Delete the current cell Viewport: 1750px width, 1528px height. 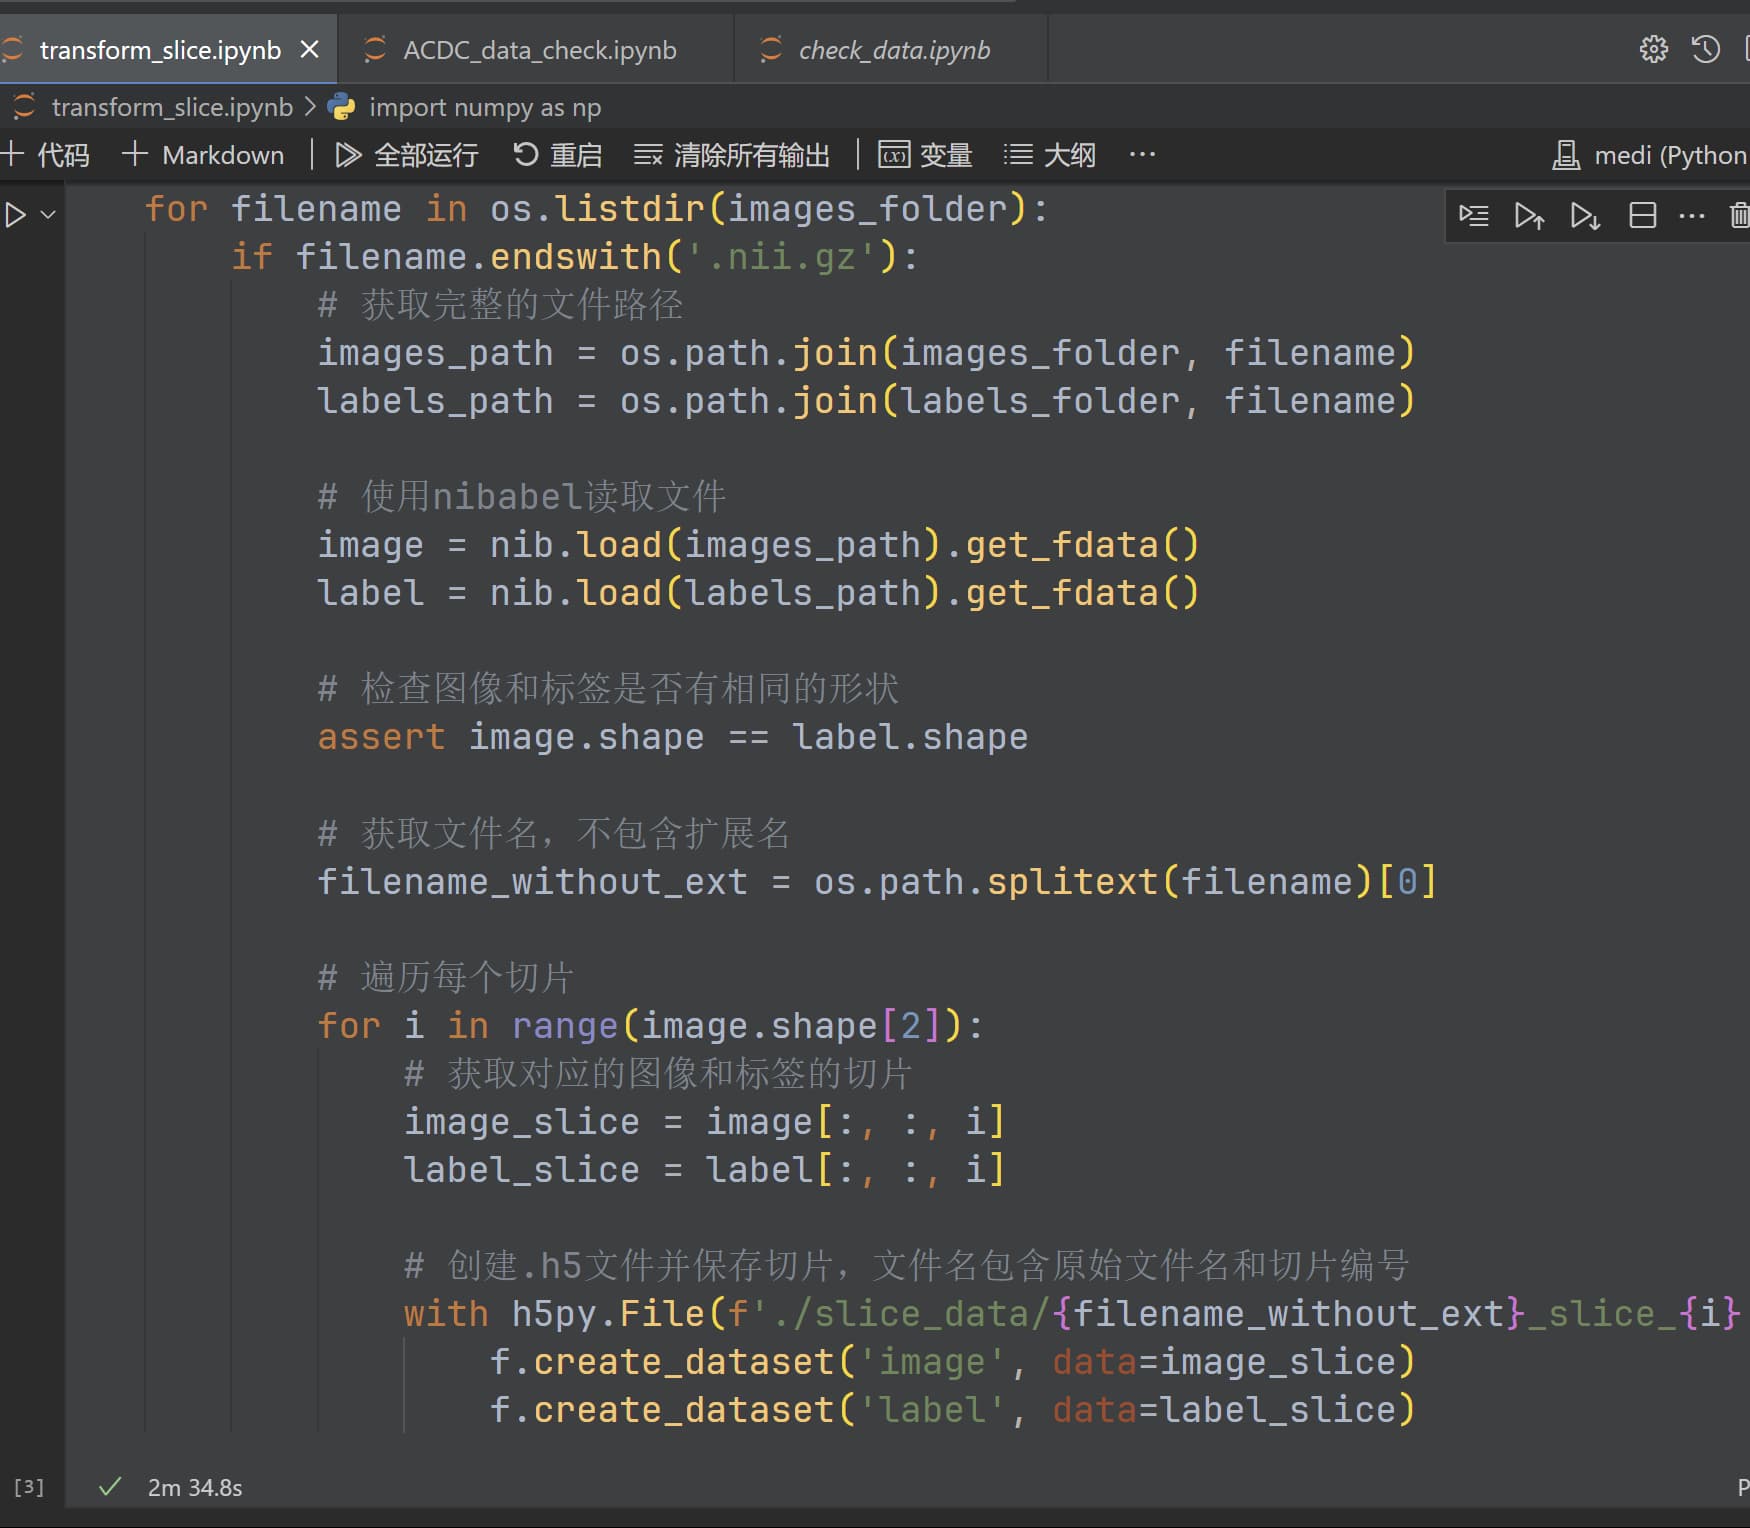(1739, 216)
